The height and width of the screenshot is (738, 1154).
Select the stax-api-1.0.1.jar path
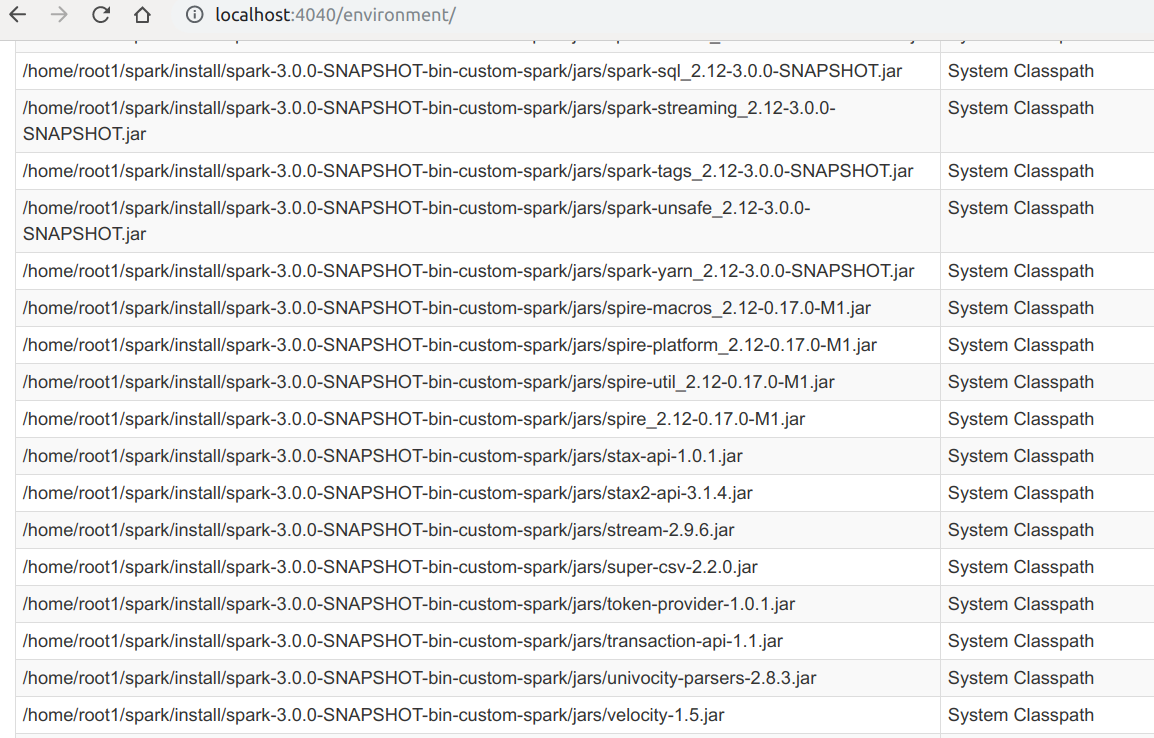383,456
